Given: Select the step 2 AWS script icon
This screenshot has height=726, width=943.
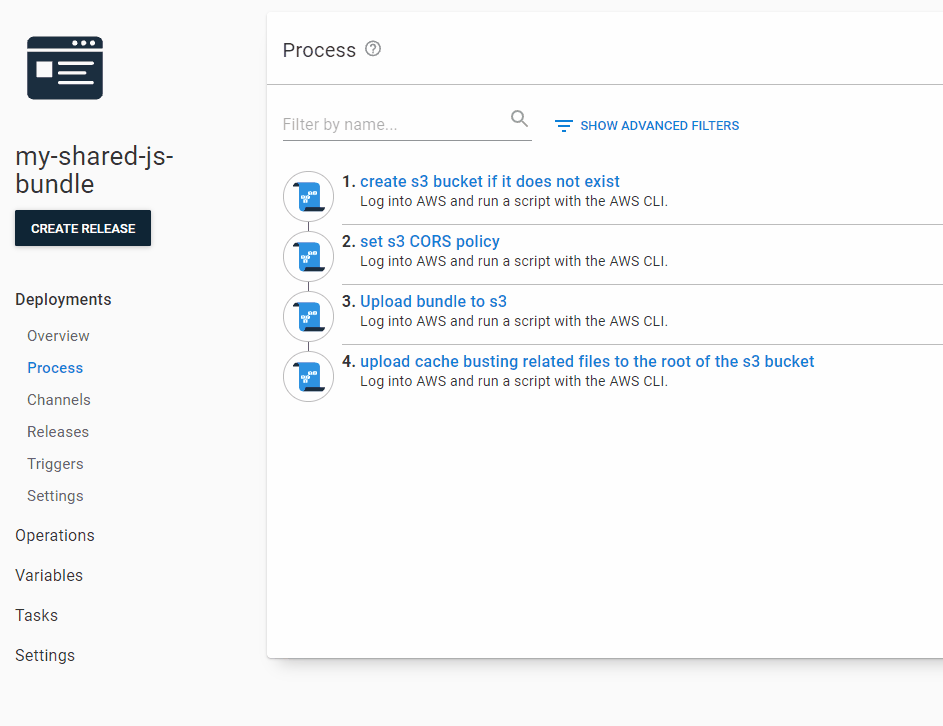Looking at the screenshot, I should pos(309,257).
